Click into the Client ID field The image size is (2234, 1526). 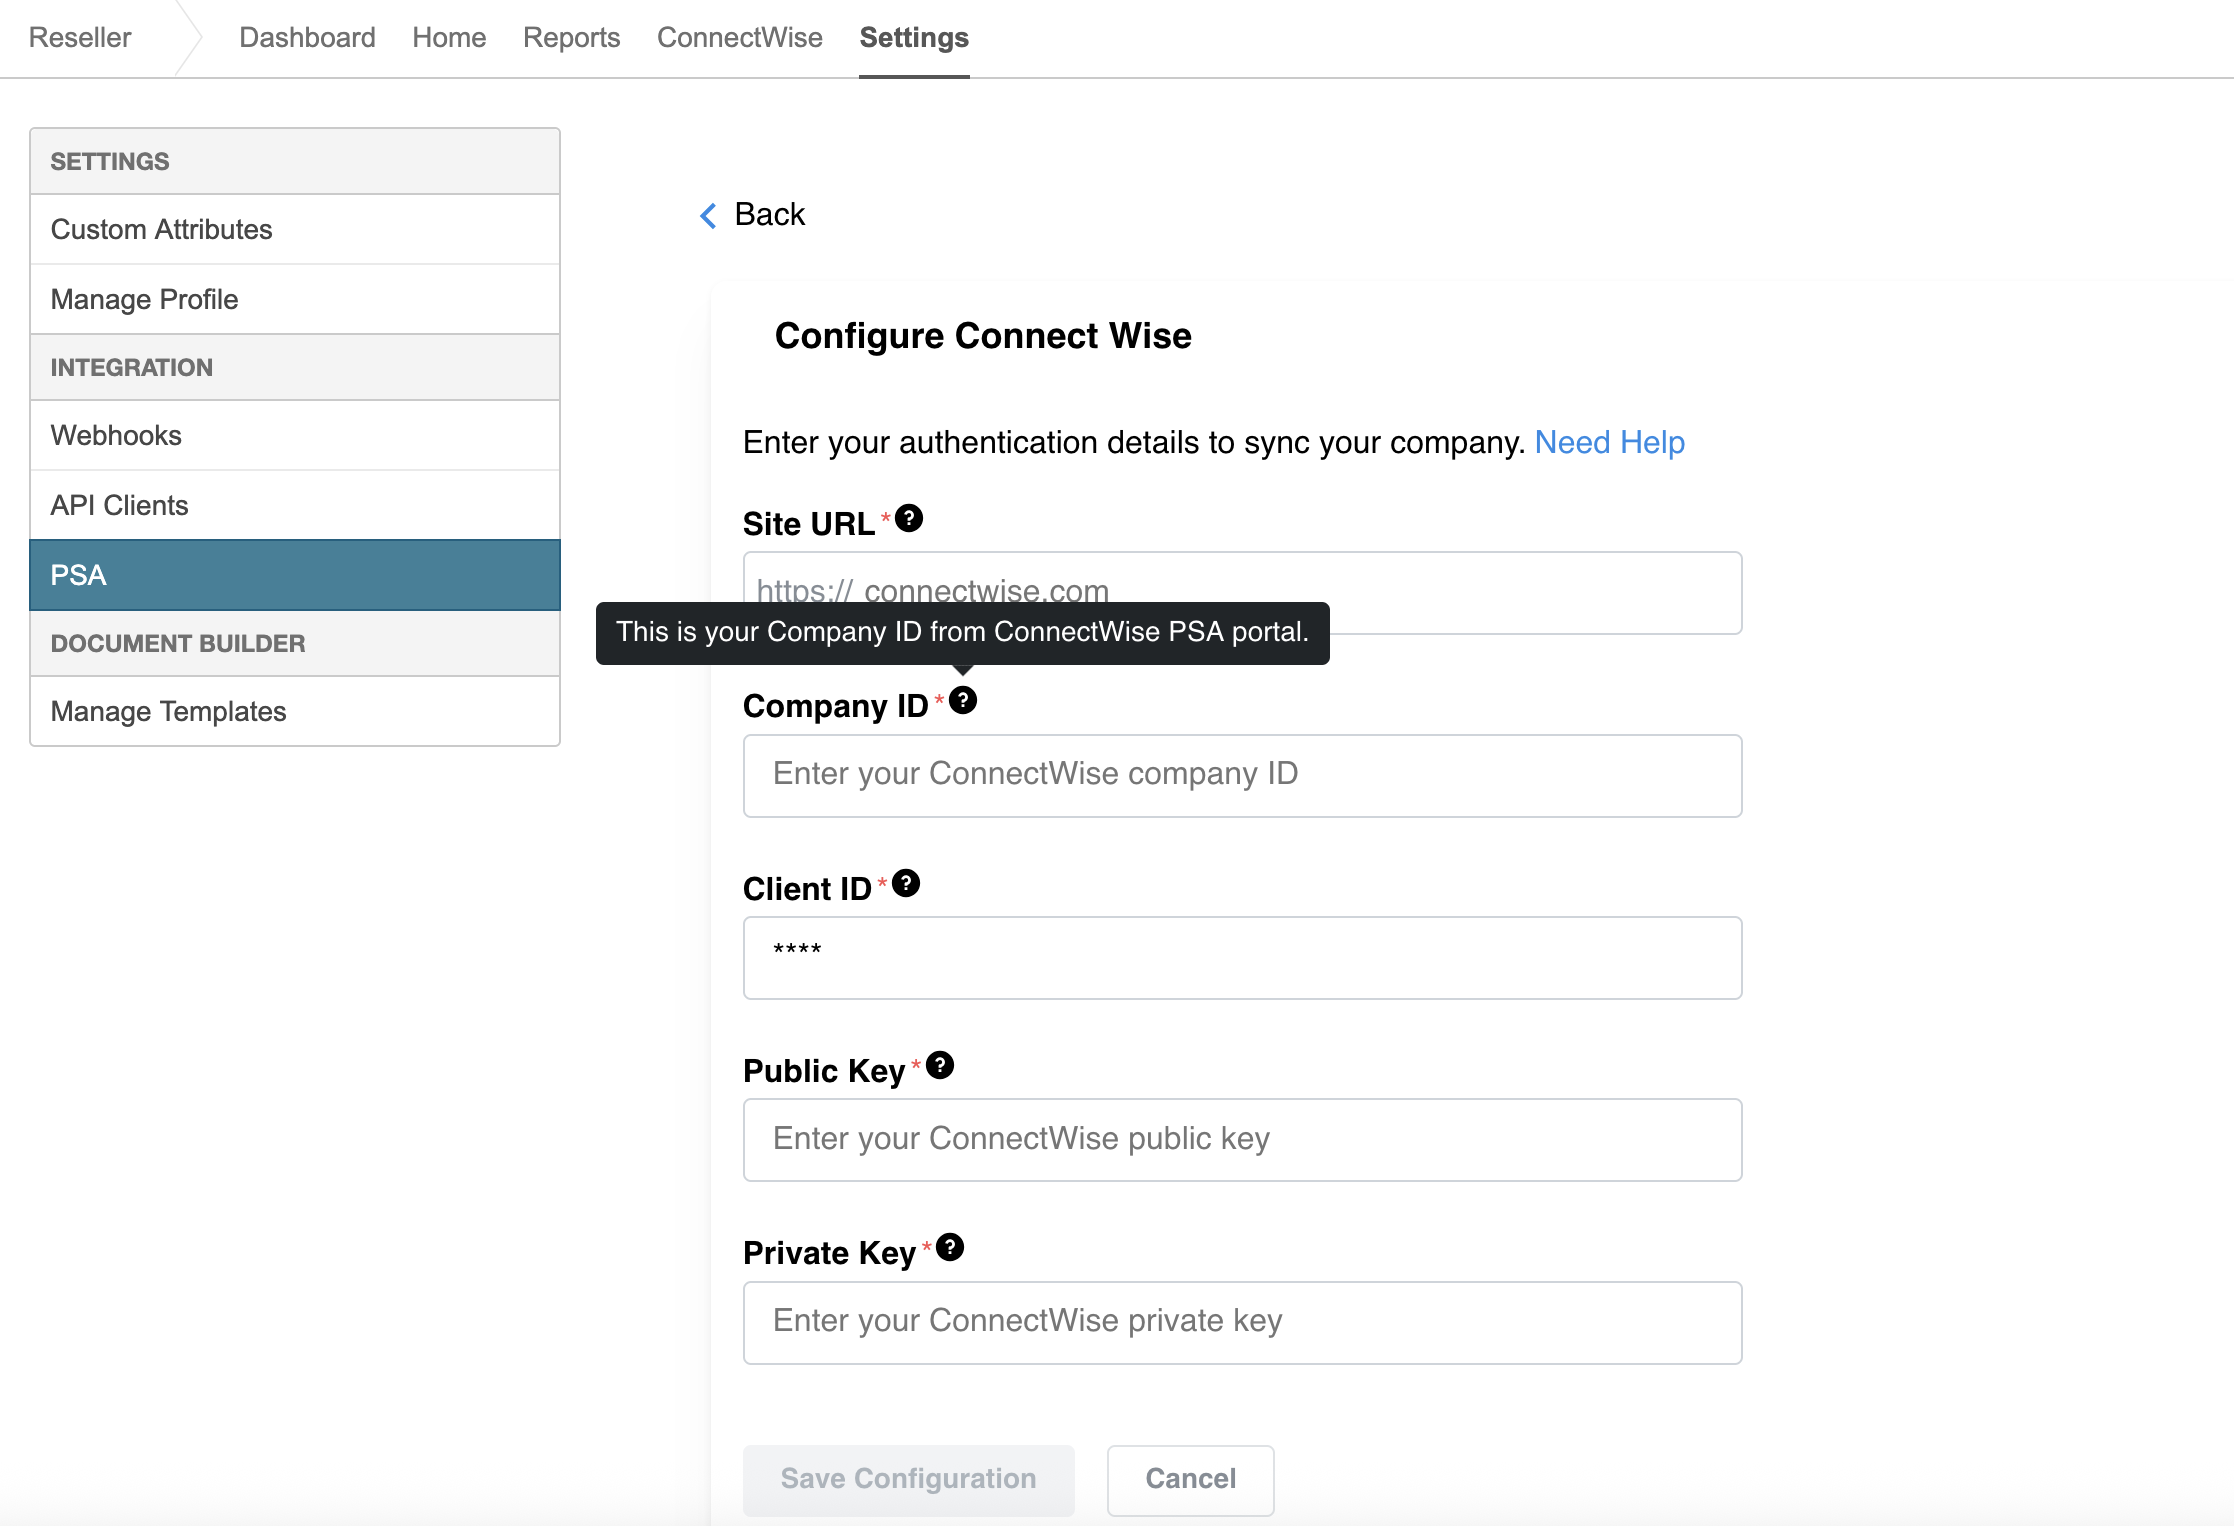[1242, 957]
